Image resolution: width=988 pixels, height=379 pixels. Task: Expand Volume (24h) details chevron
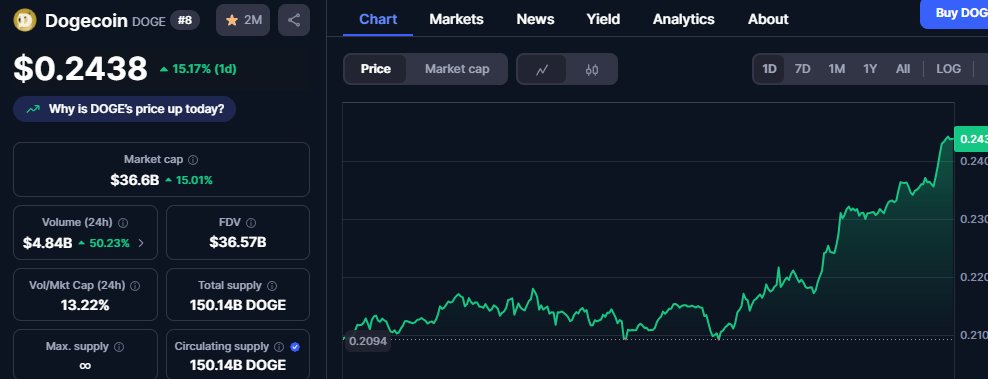[141, 243]
